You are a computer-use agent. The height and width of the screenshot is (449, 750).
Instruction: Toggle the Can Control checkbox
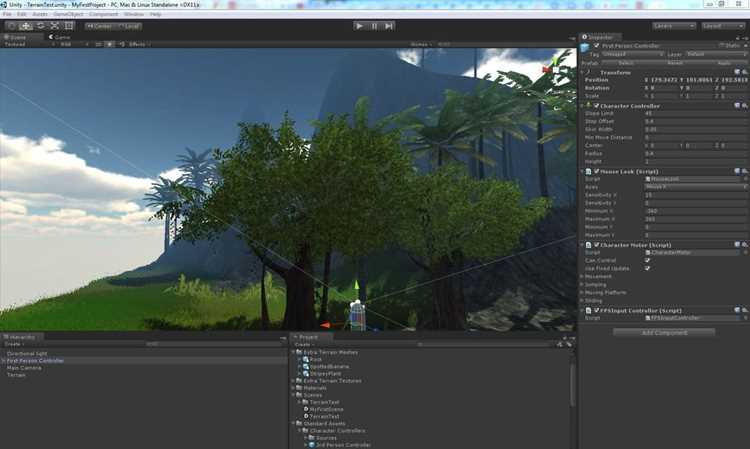click(x=647, y=260)
